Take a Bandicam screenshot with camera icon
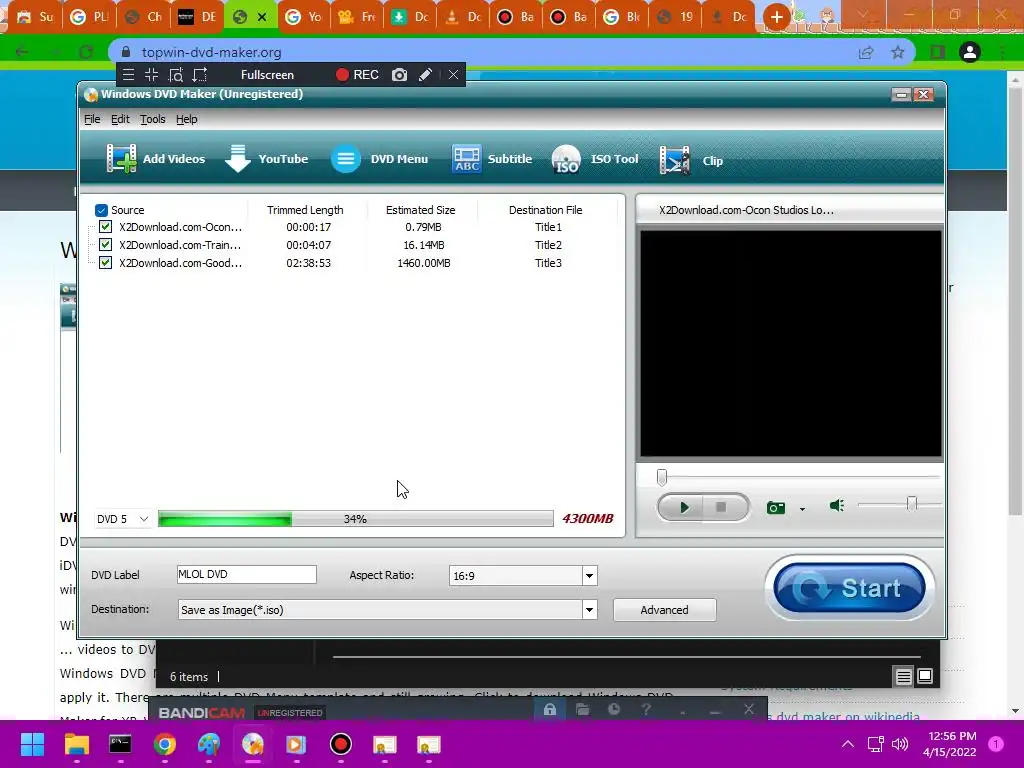1024x768 pixels. point(400,74)
